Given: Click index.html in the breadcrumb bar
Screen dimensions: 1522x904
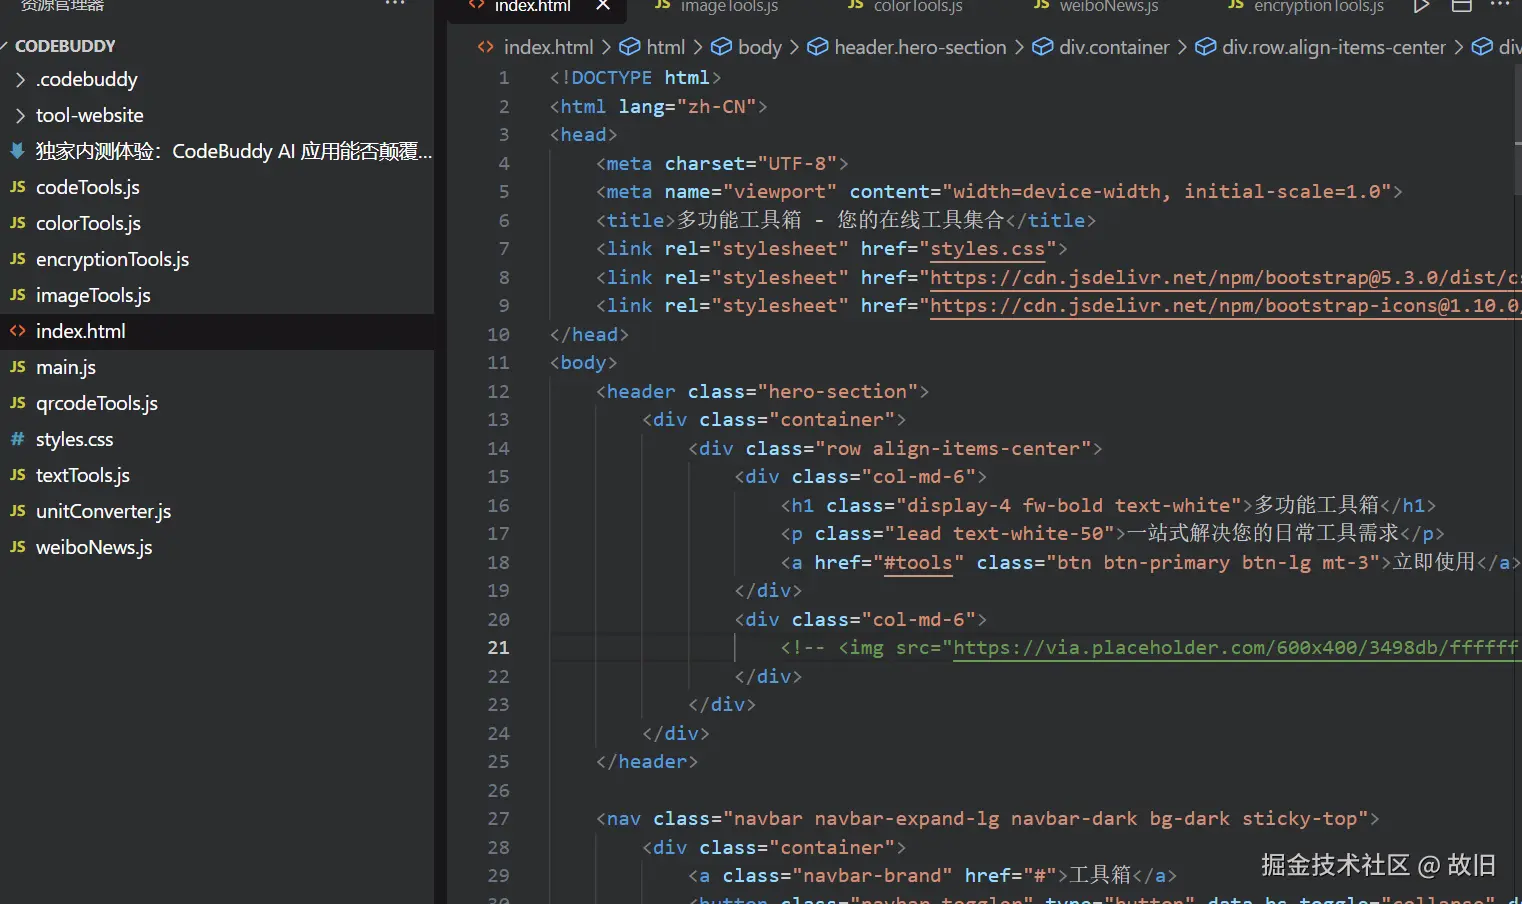Looking at the screenshot, I should (548, 47).
